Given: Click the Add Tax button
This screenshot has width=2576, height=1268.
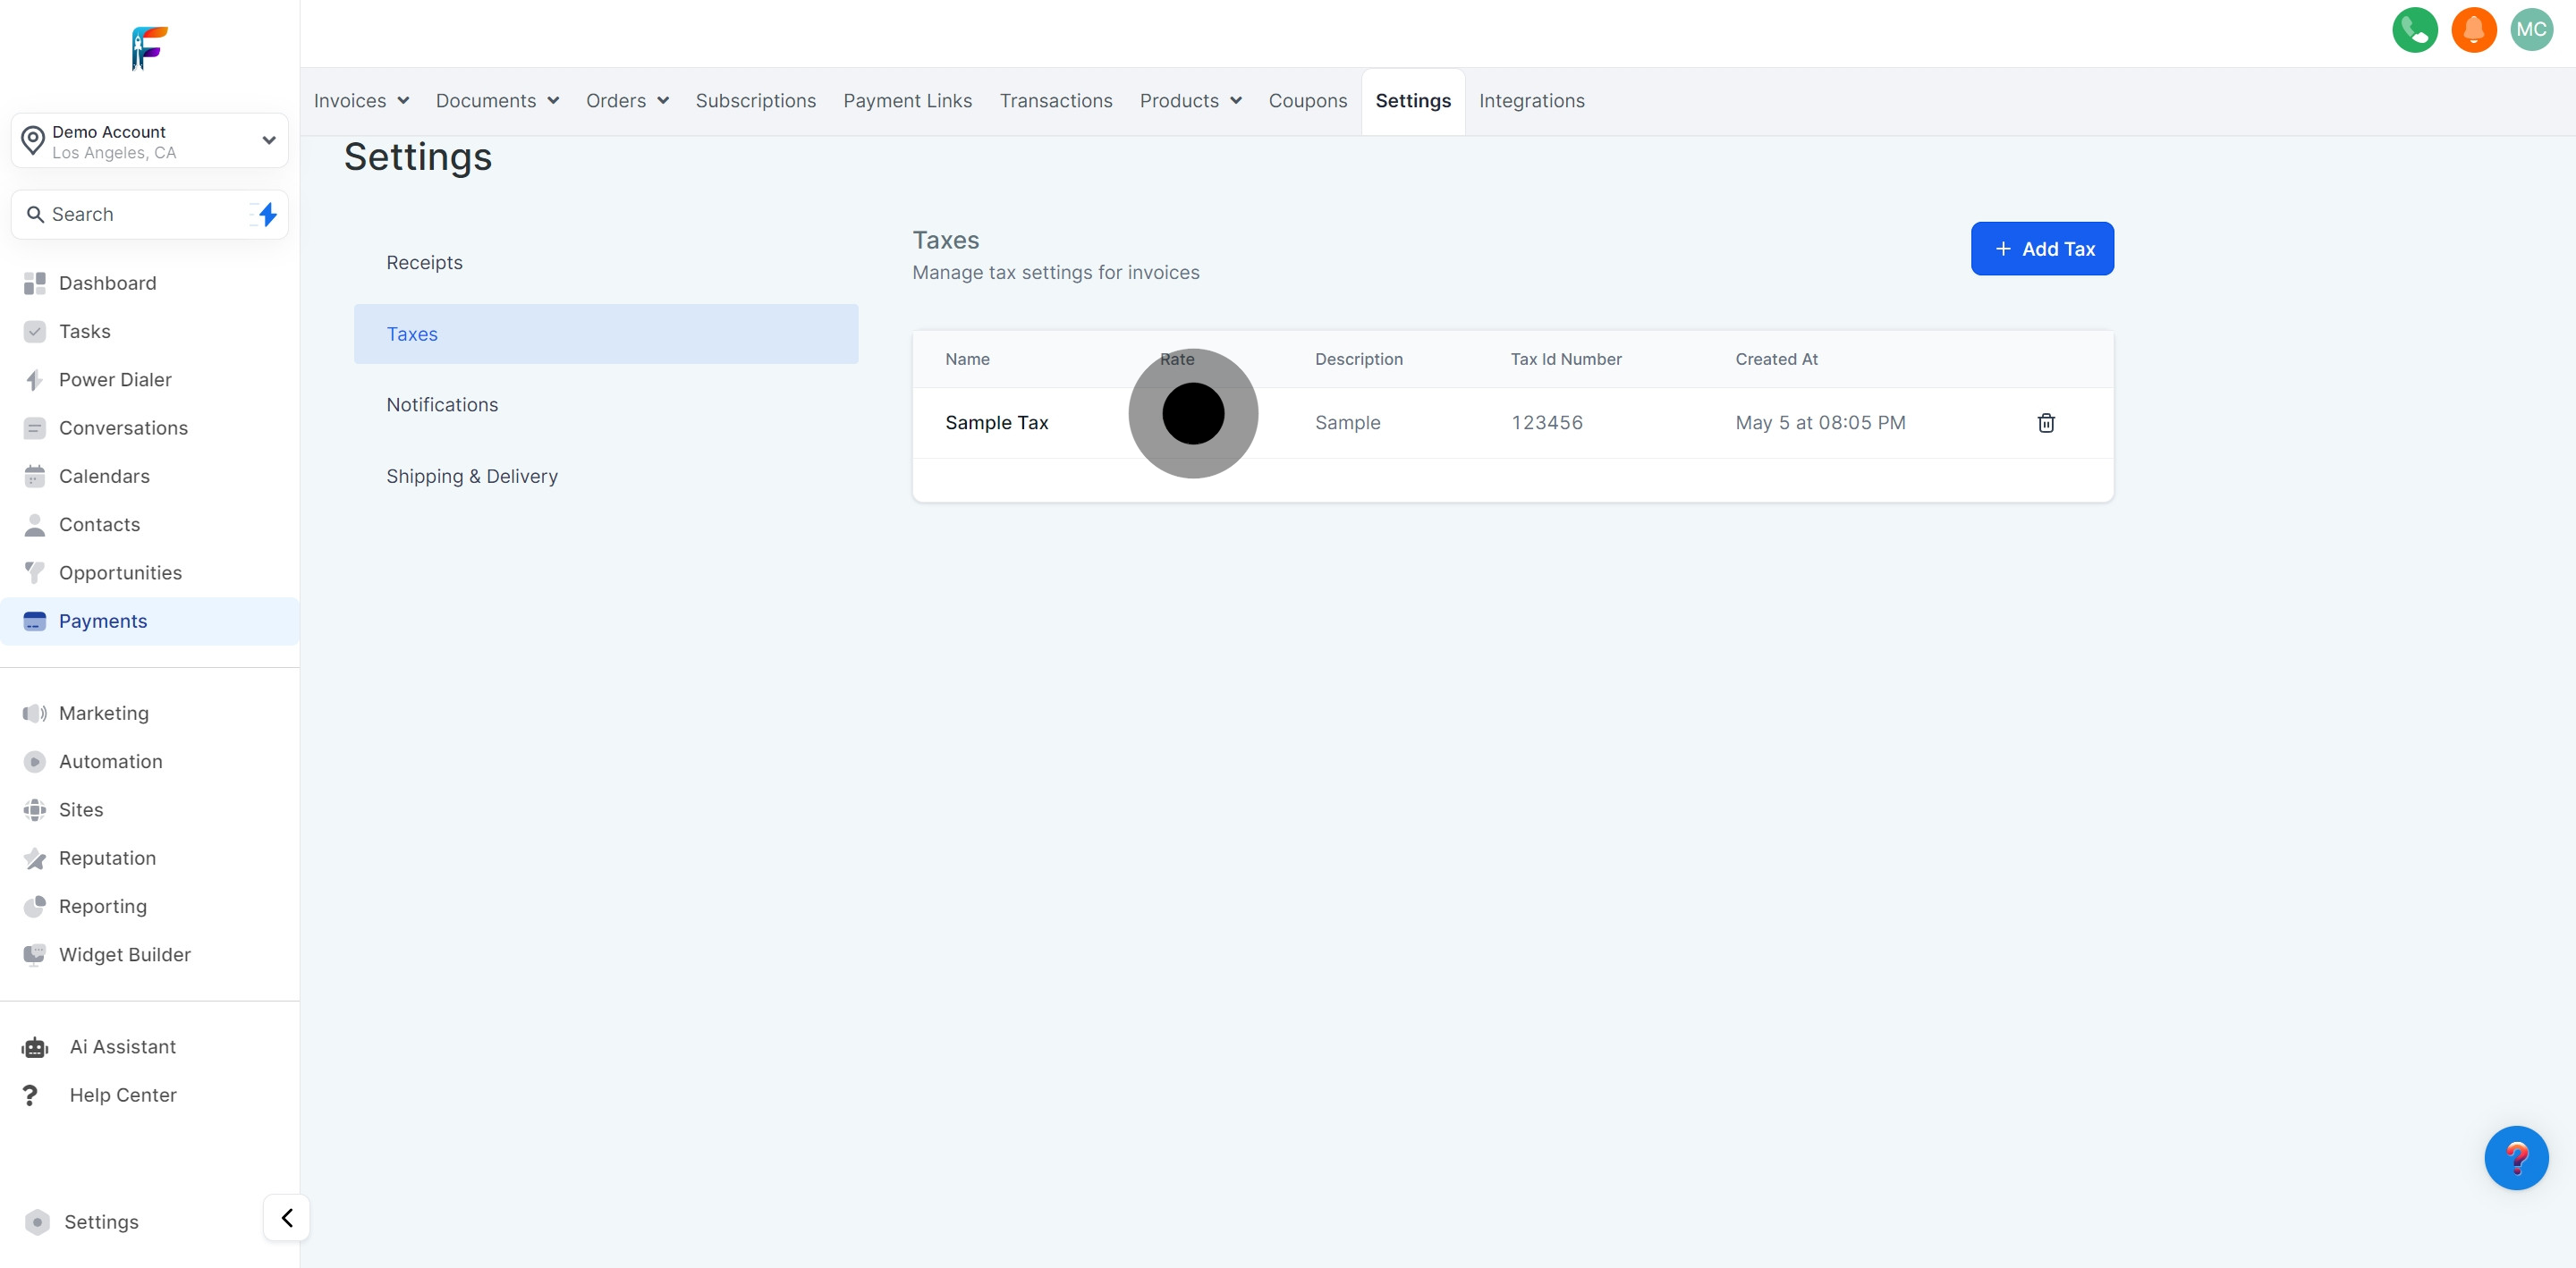Looking at the screenshot, I should (2041, 249).
